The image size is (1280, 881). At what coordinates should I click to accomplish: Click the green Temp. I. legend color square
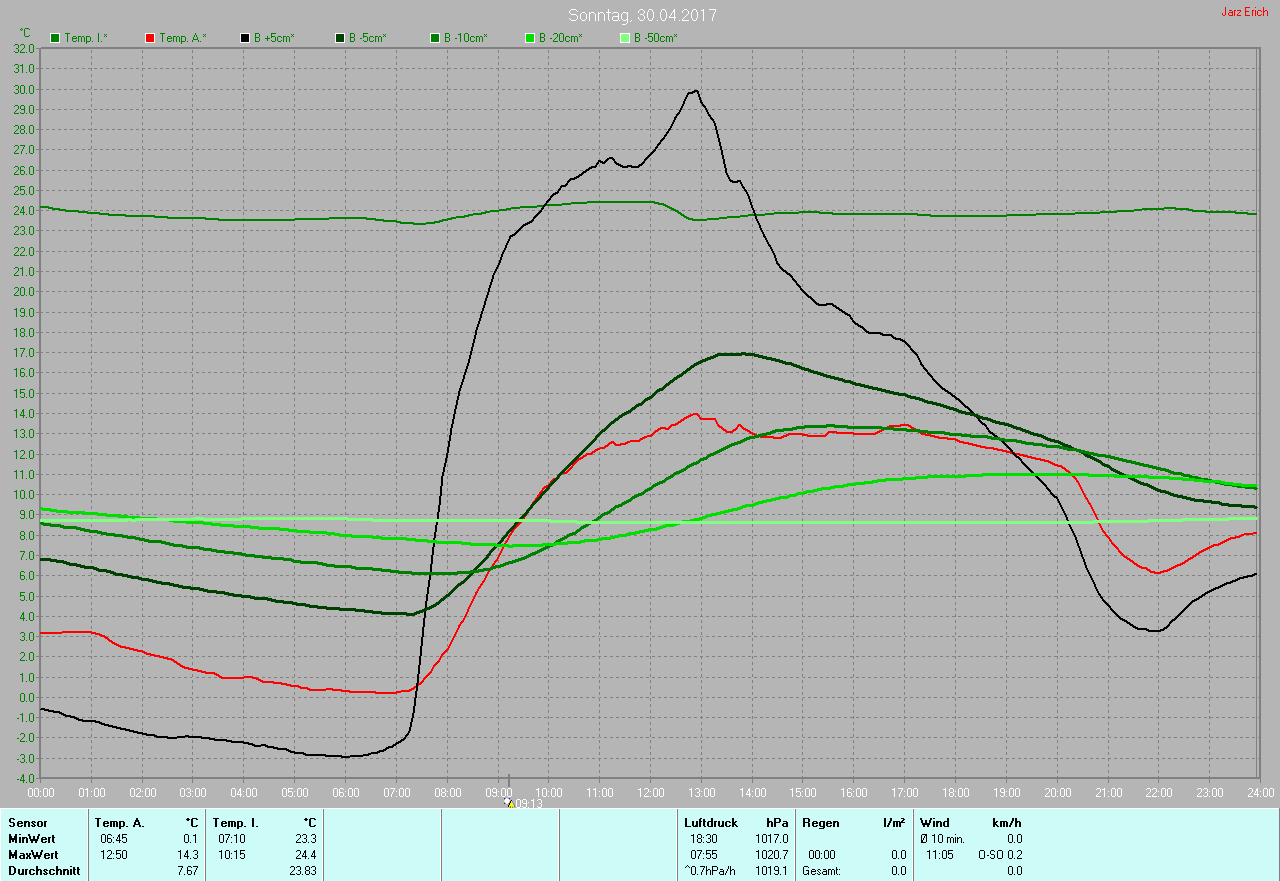pyautogui.click(x=55, y=38)
